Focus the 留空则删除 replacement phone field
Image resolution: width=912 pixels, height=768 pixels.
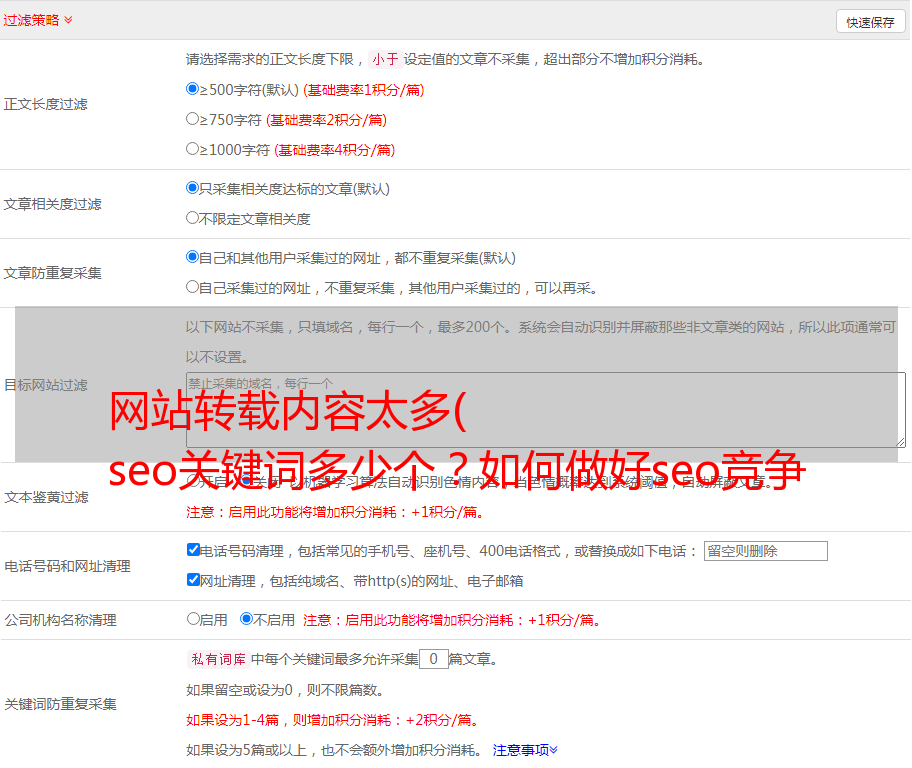point(765,551)
